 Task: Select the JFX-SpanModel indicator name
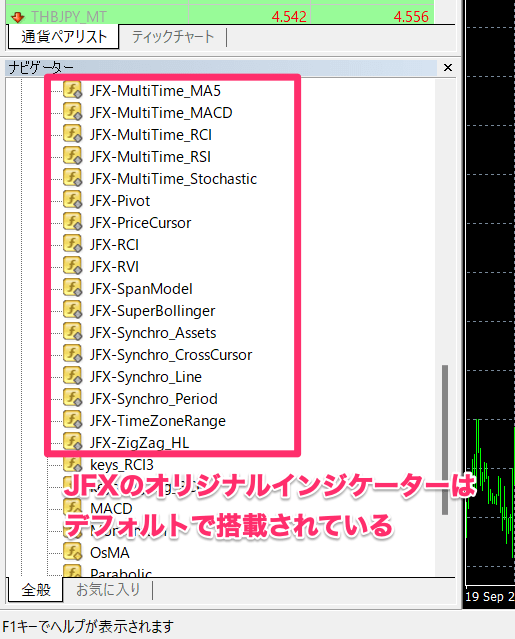point(141,289)
